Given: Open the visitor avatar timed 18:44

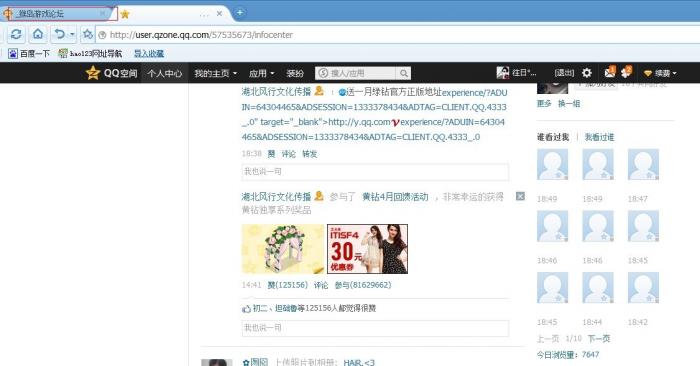Looking at the screenshot, I should tap(598, 287).
